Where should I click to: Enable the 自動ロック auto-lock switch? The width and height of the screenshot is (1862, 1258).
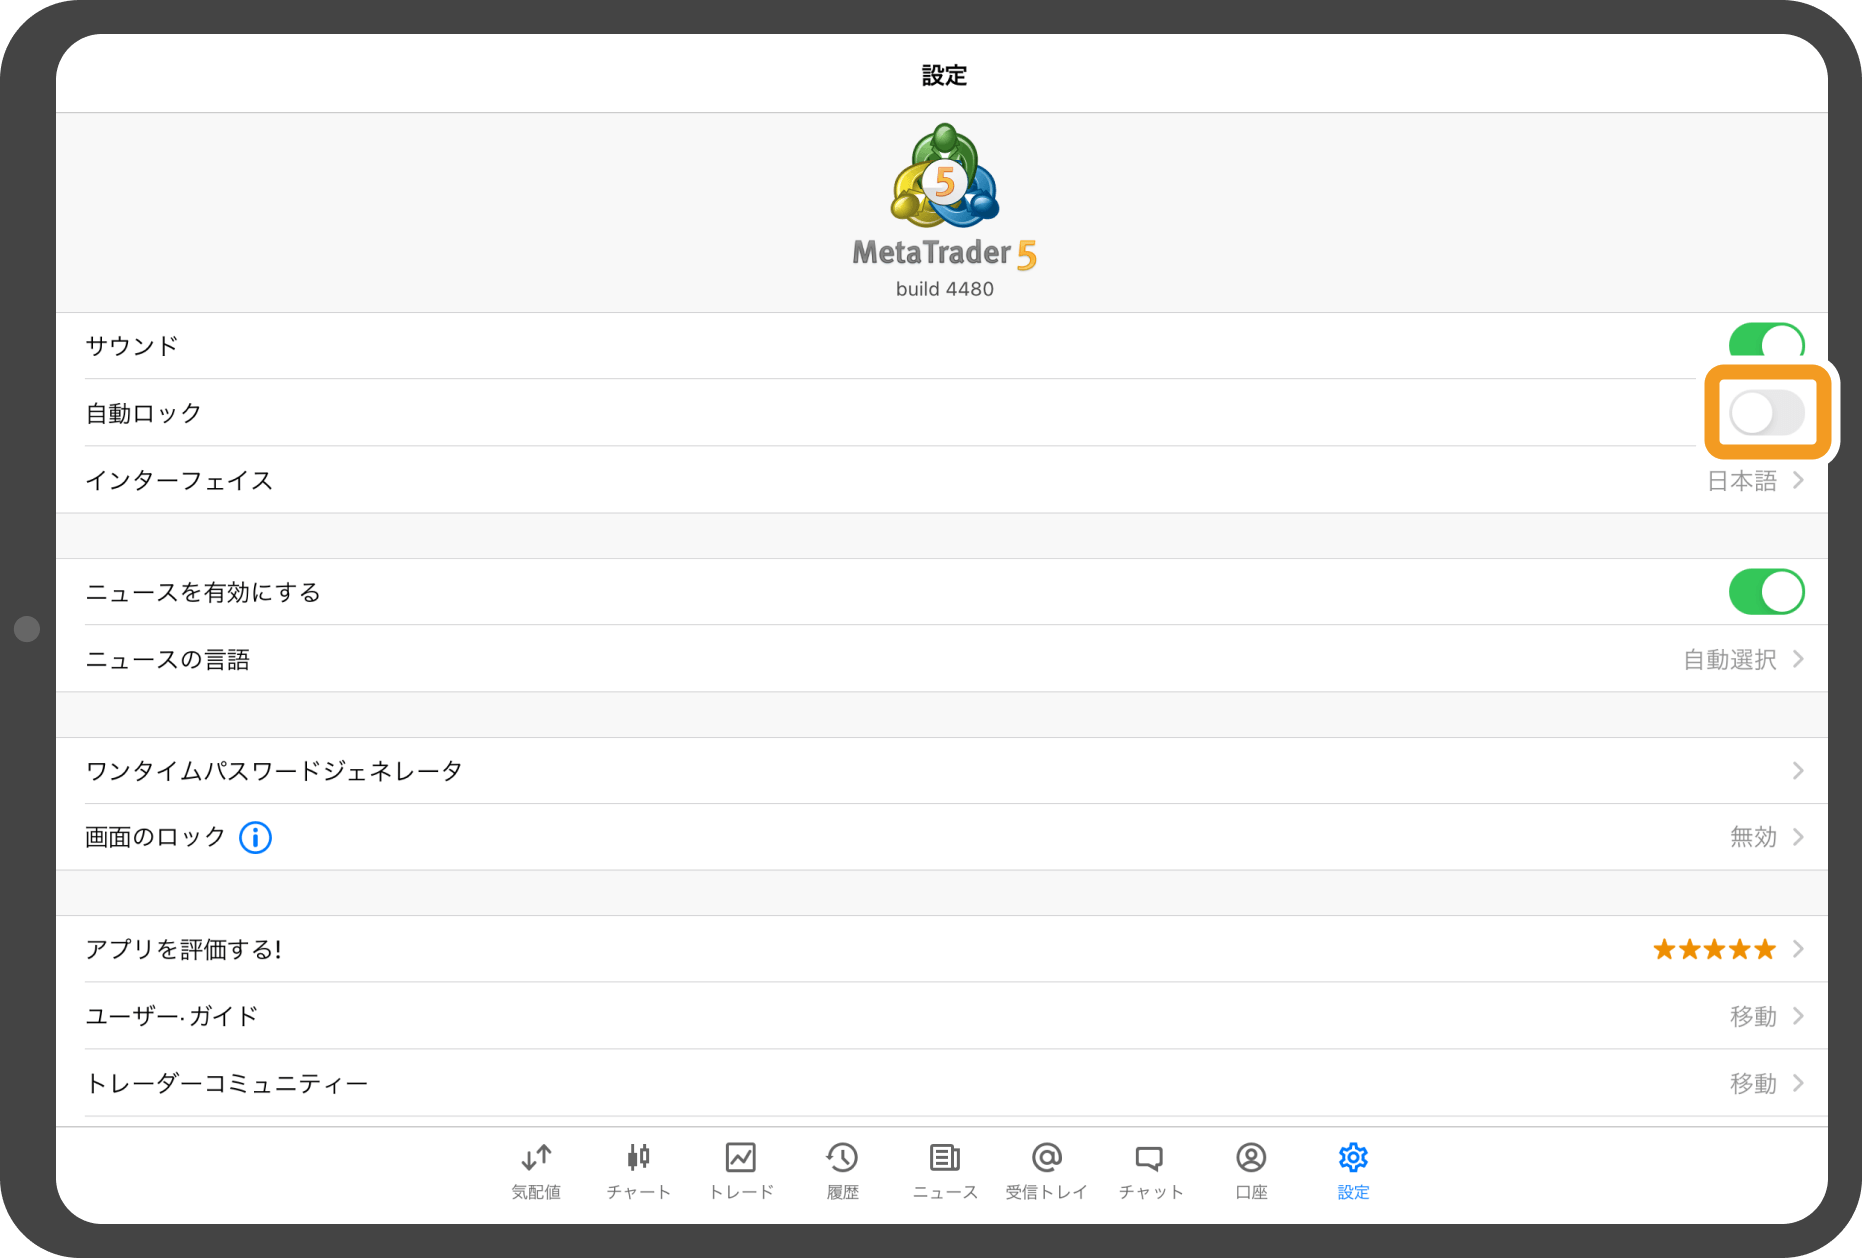pos(1766,413)
